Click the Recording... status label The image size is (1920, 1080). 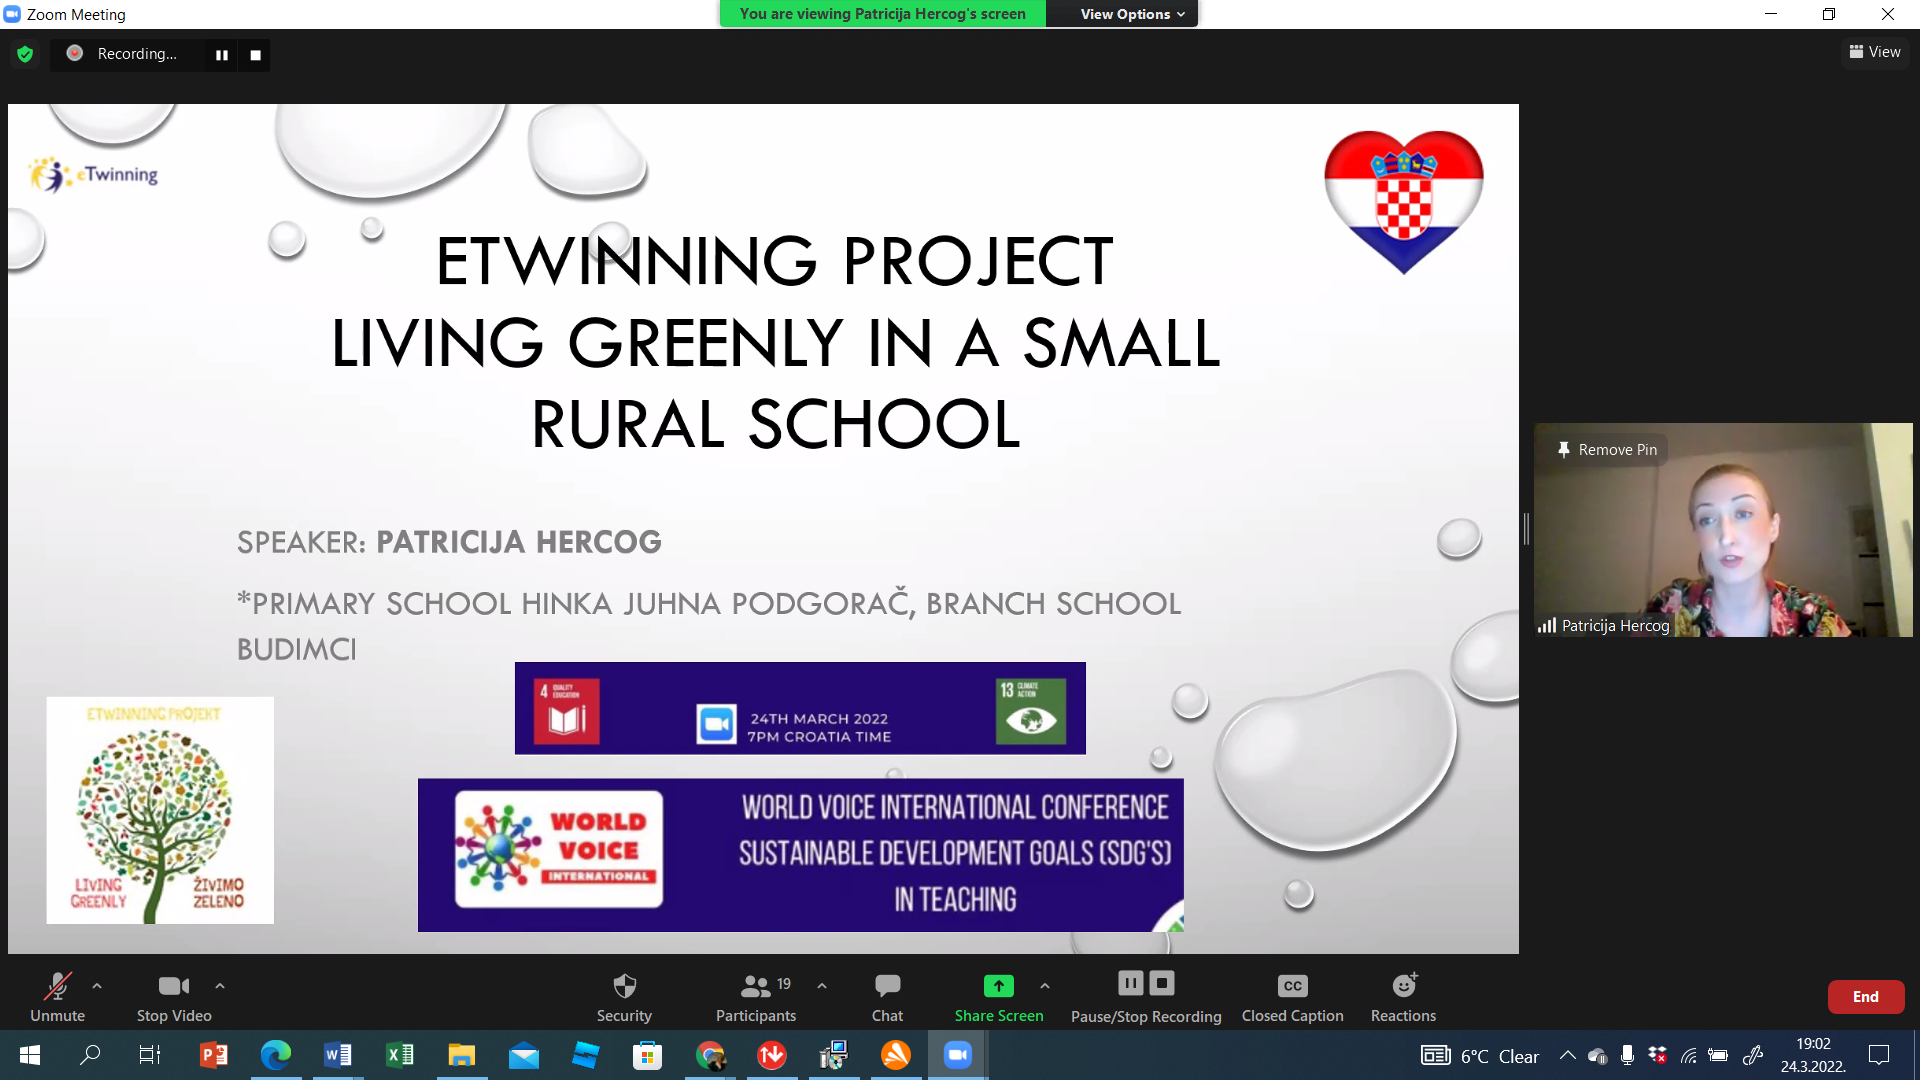[x=137, y=54]
